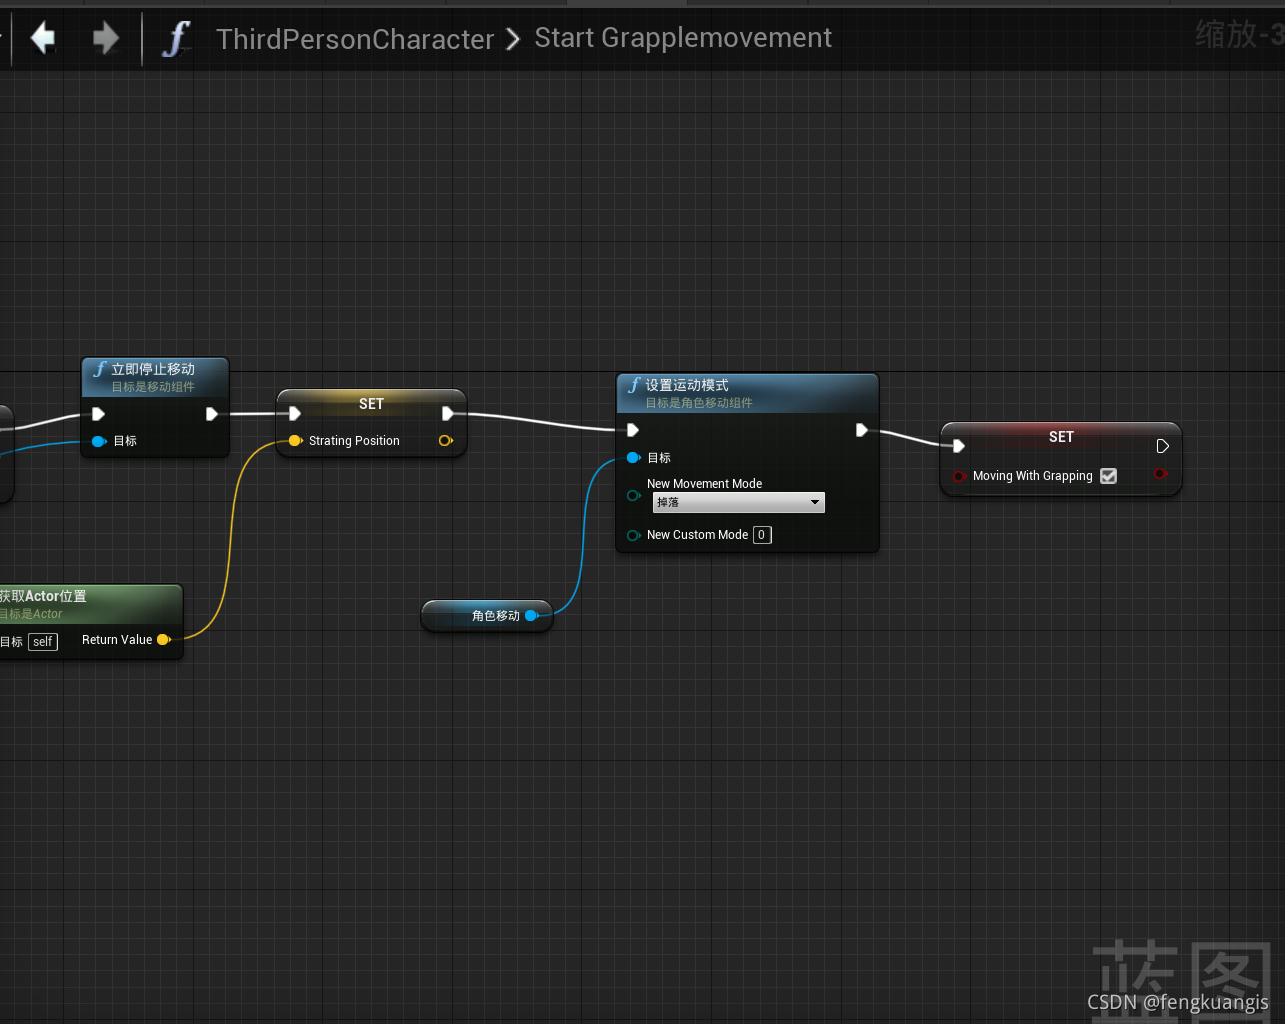Click the yellow Return Value output pin
Screen dimensions: 1285x1024
tap(164, 640)
